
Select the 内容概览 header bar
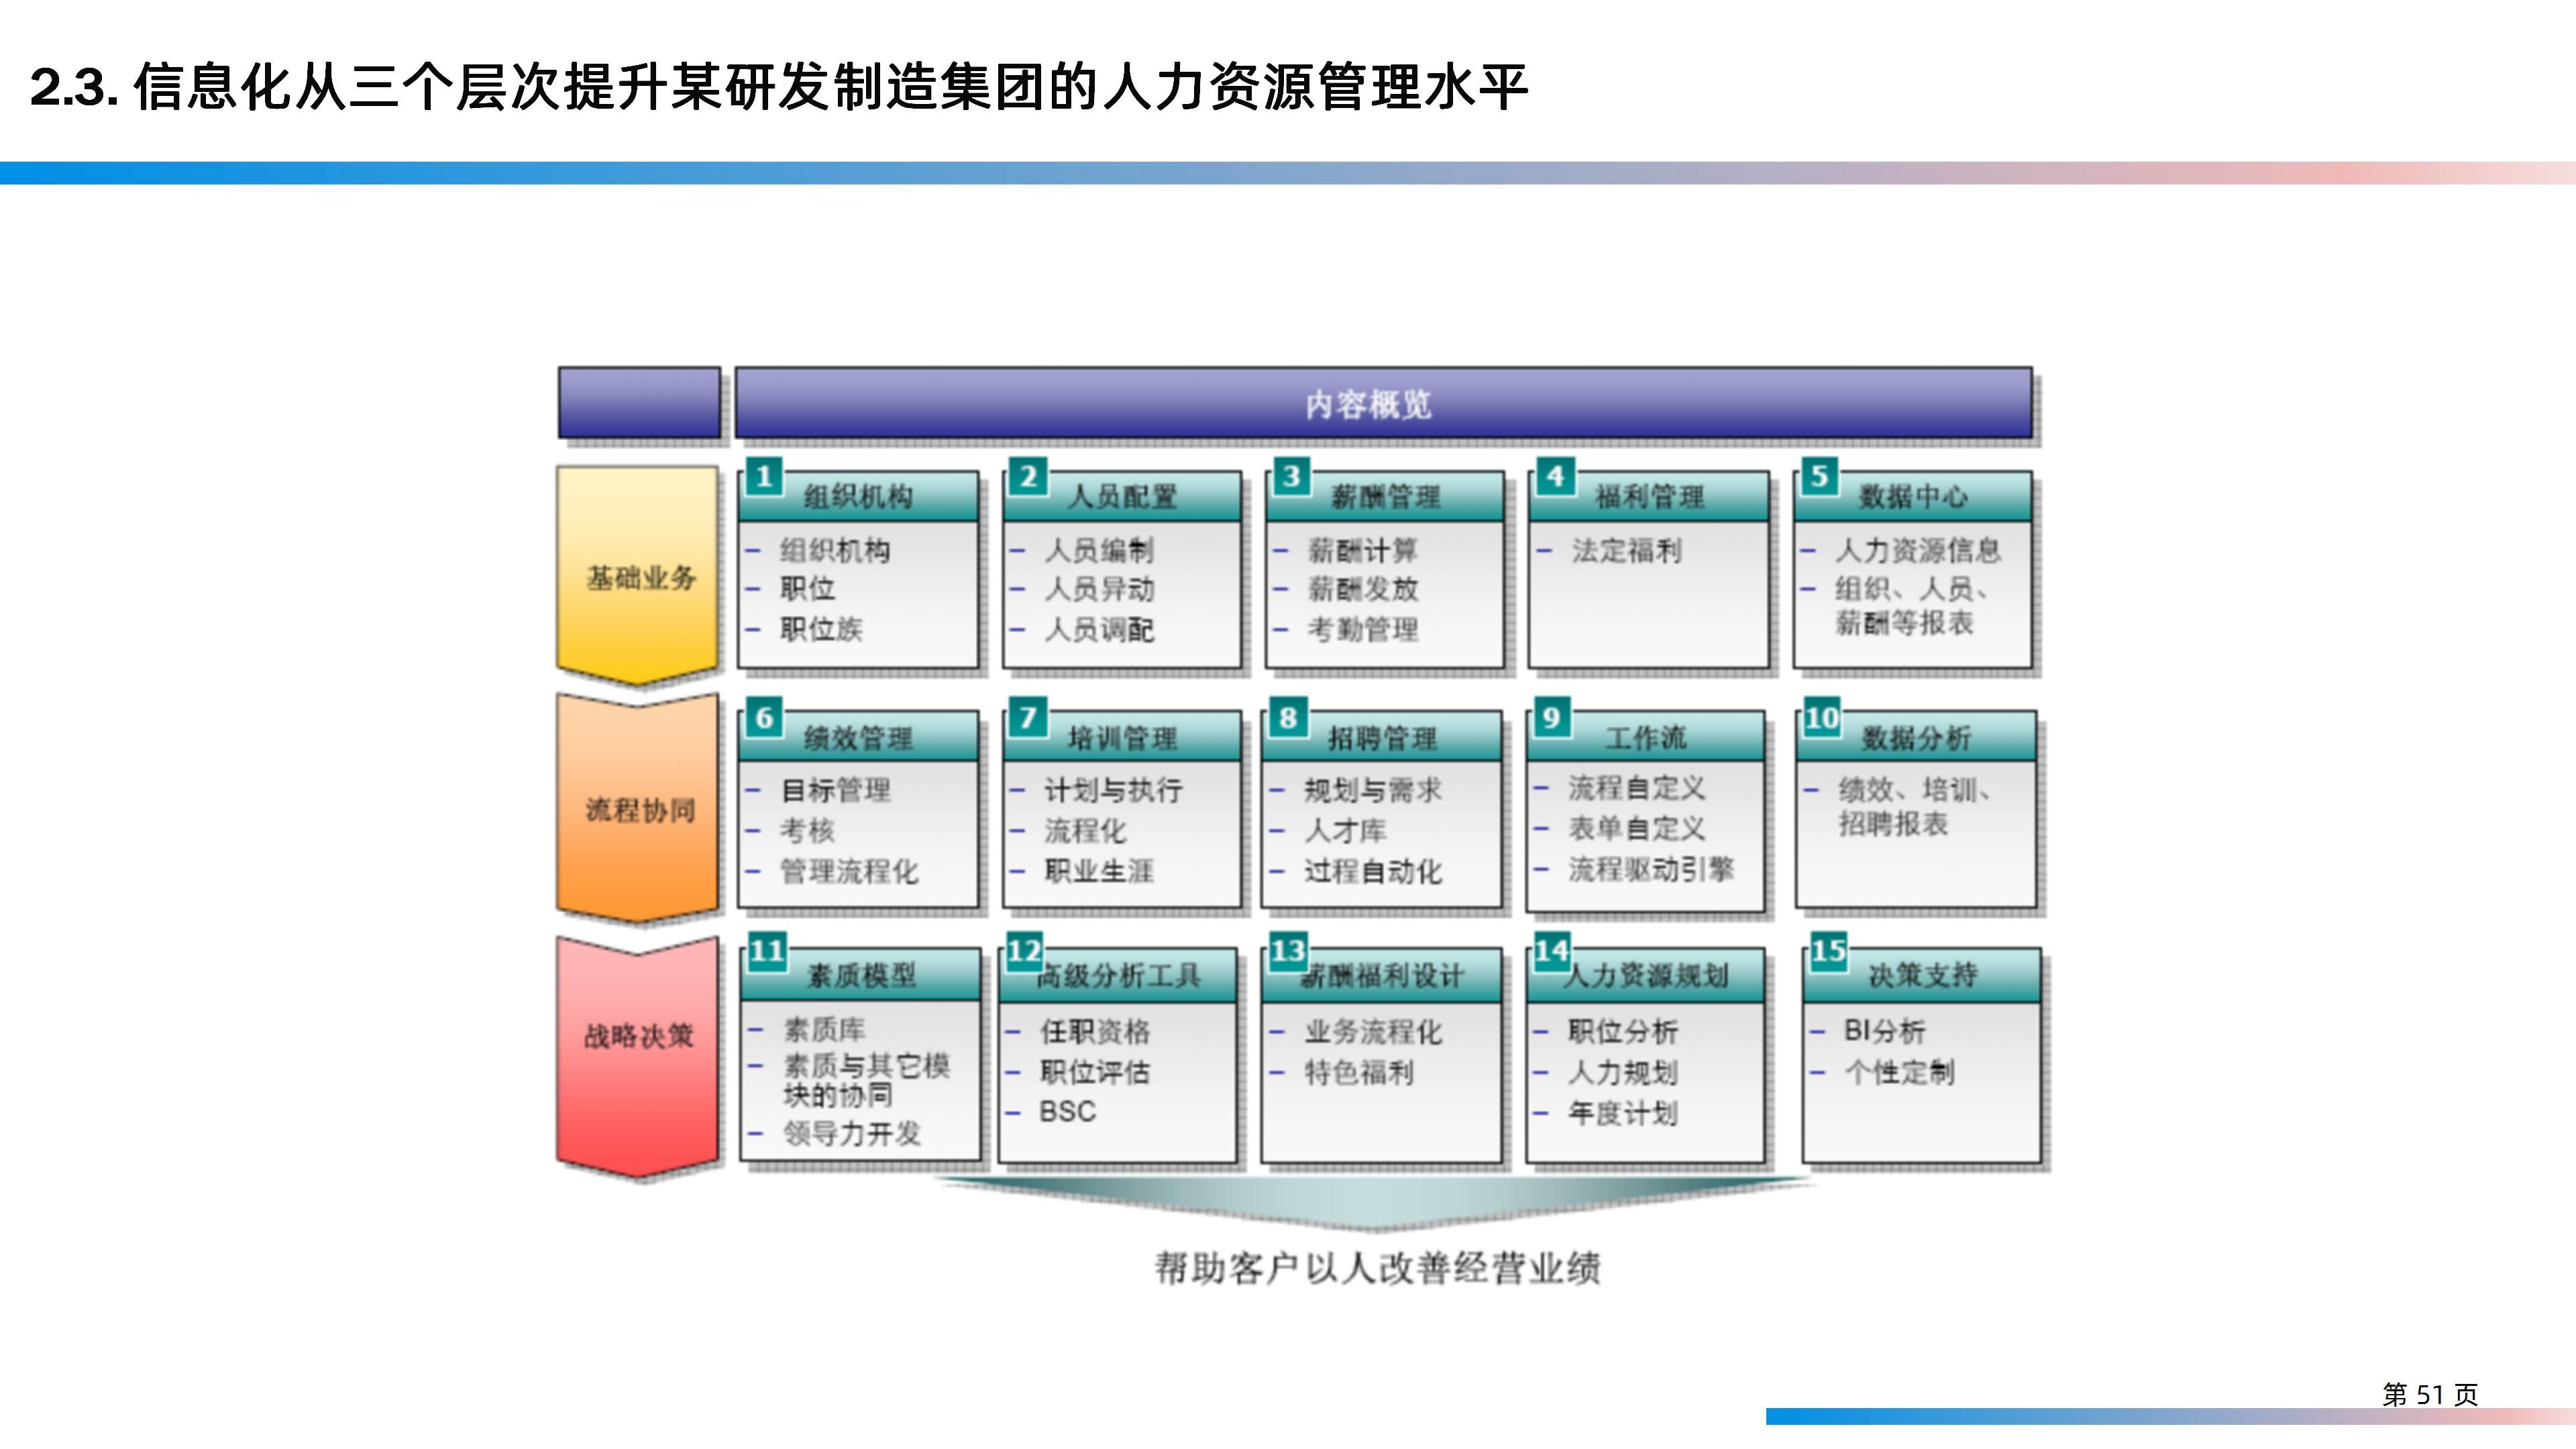click(1383, 403)
